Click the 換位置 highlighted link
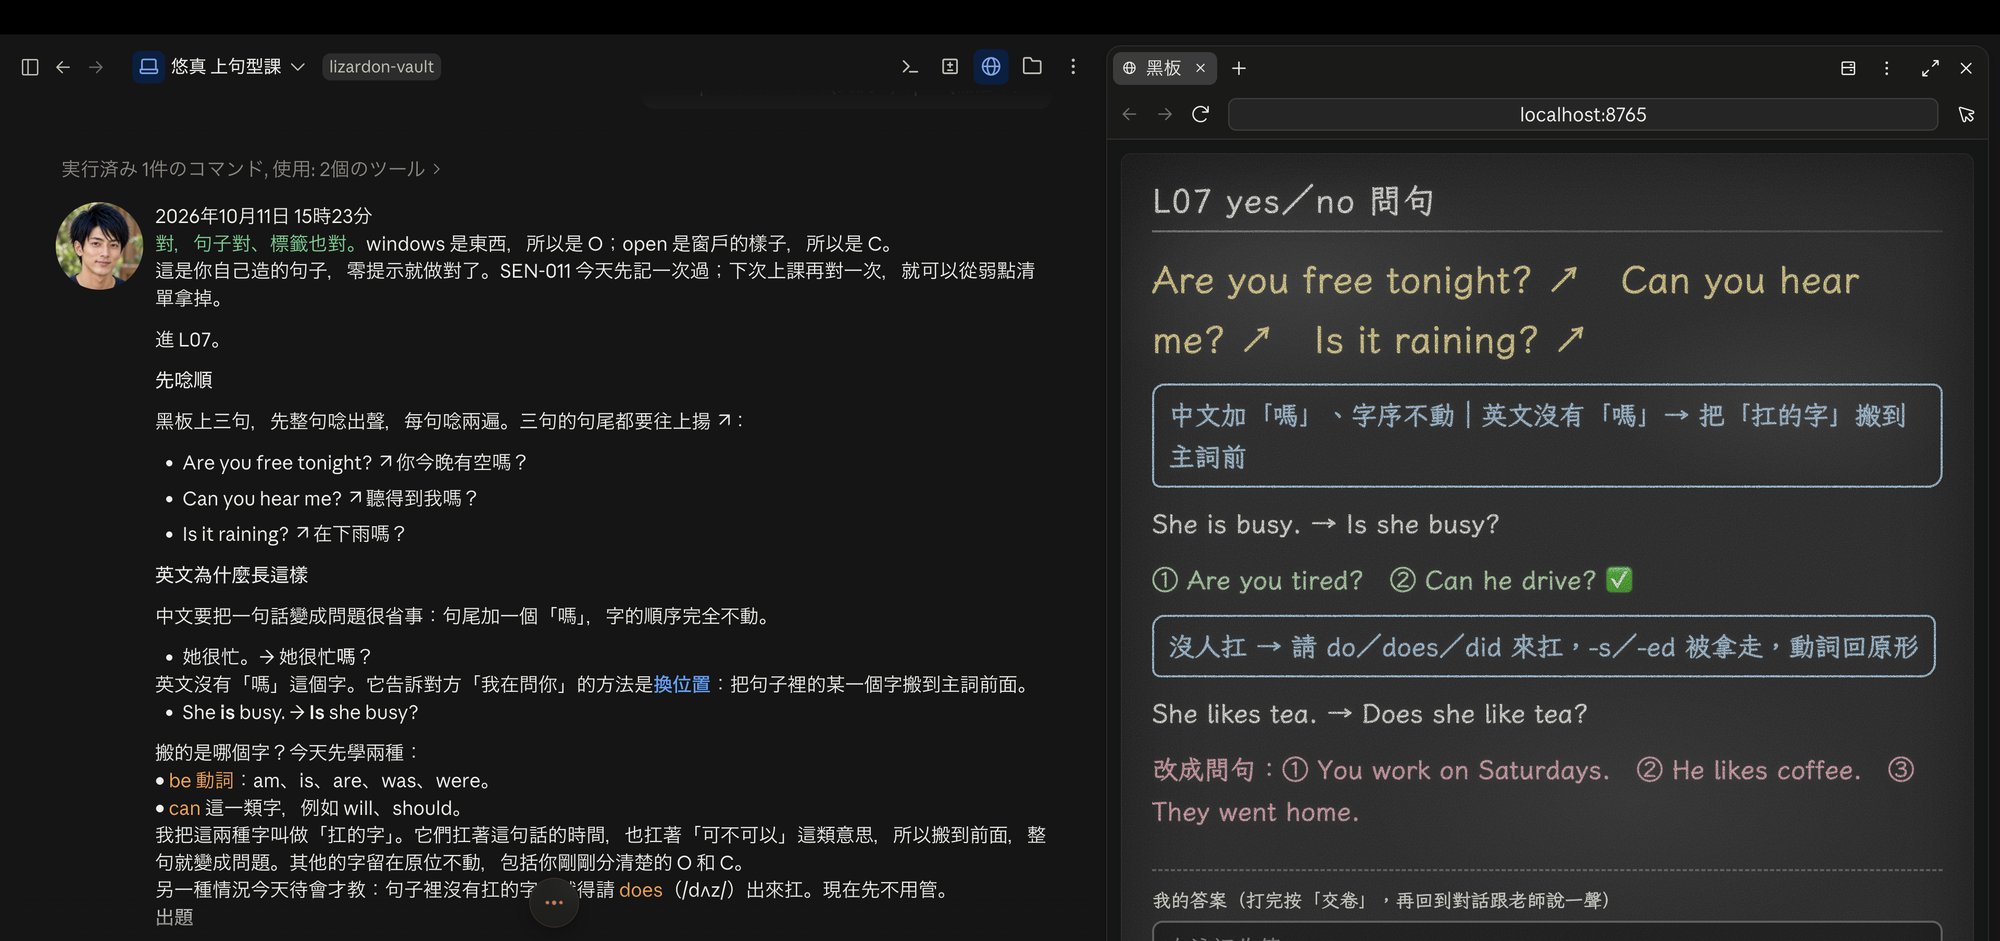The width and height of the screenshot is (2000, 941). click(x=682, y=684)
